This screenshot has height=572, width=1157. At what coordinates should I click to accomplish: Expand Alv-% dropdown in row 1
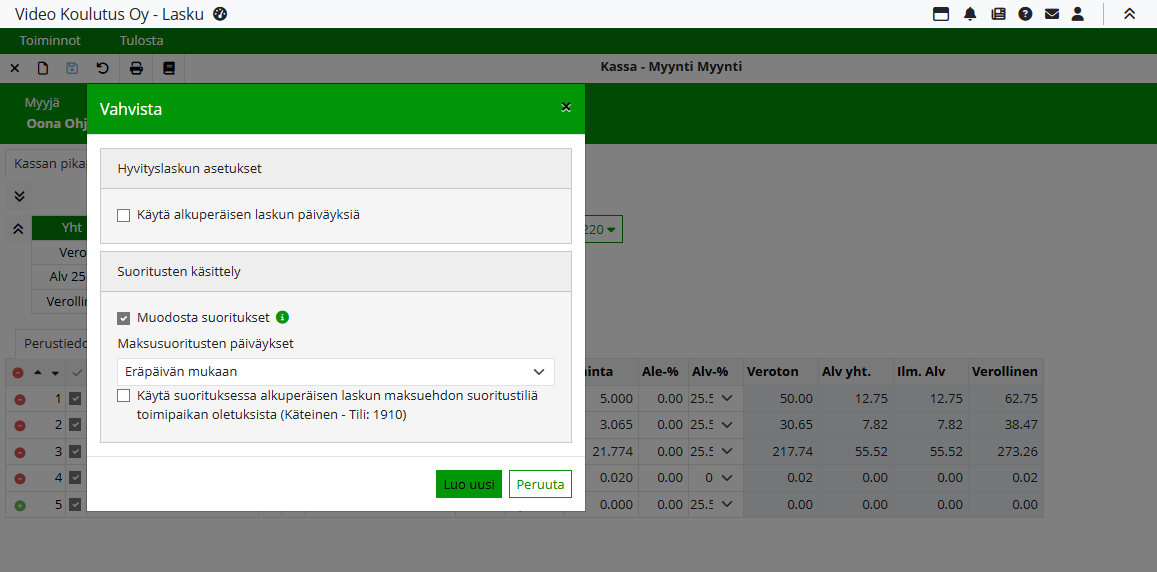point(726,398)
